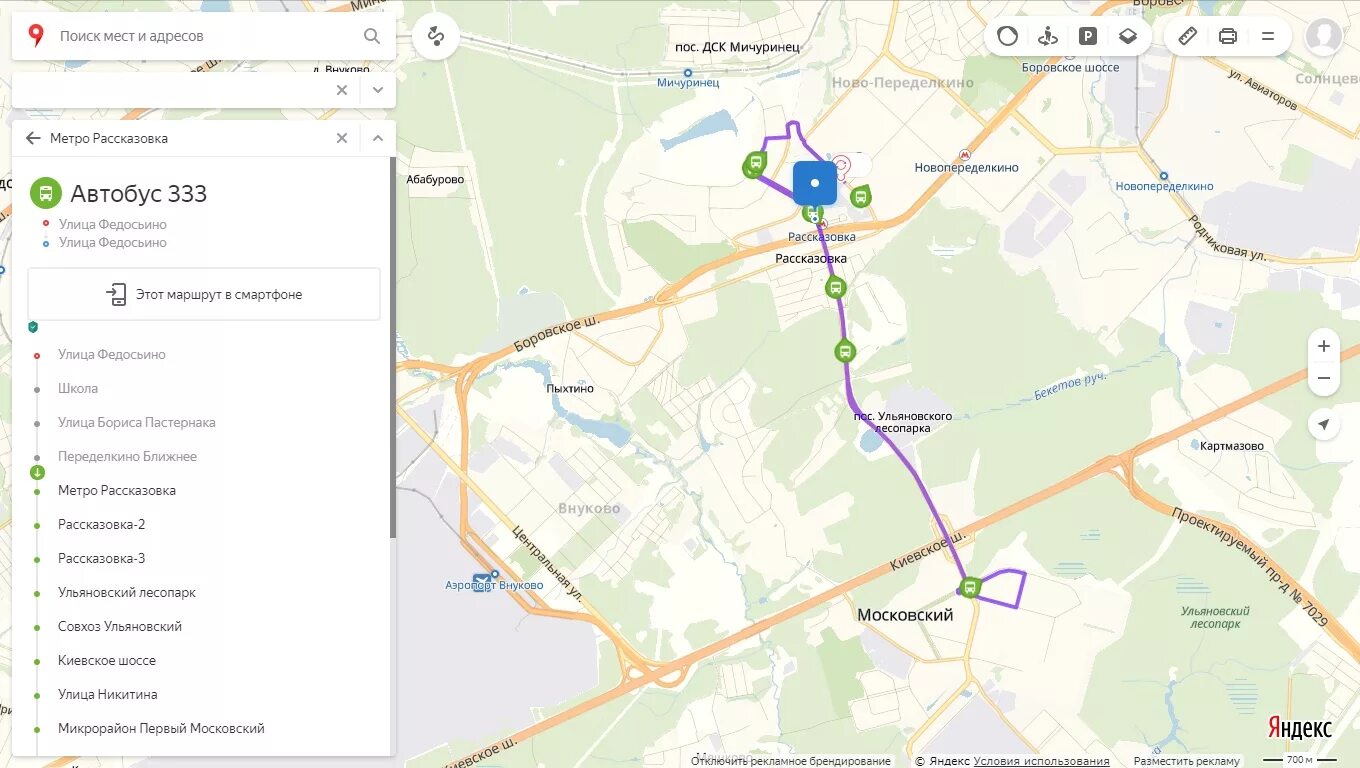
Task: Select stop Переделкино Ближнее
Action: point(127,456)
